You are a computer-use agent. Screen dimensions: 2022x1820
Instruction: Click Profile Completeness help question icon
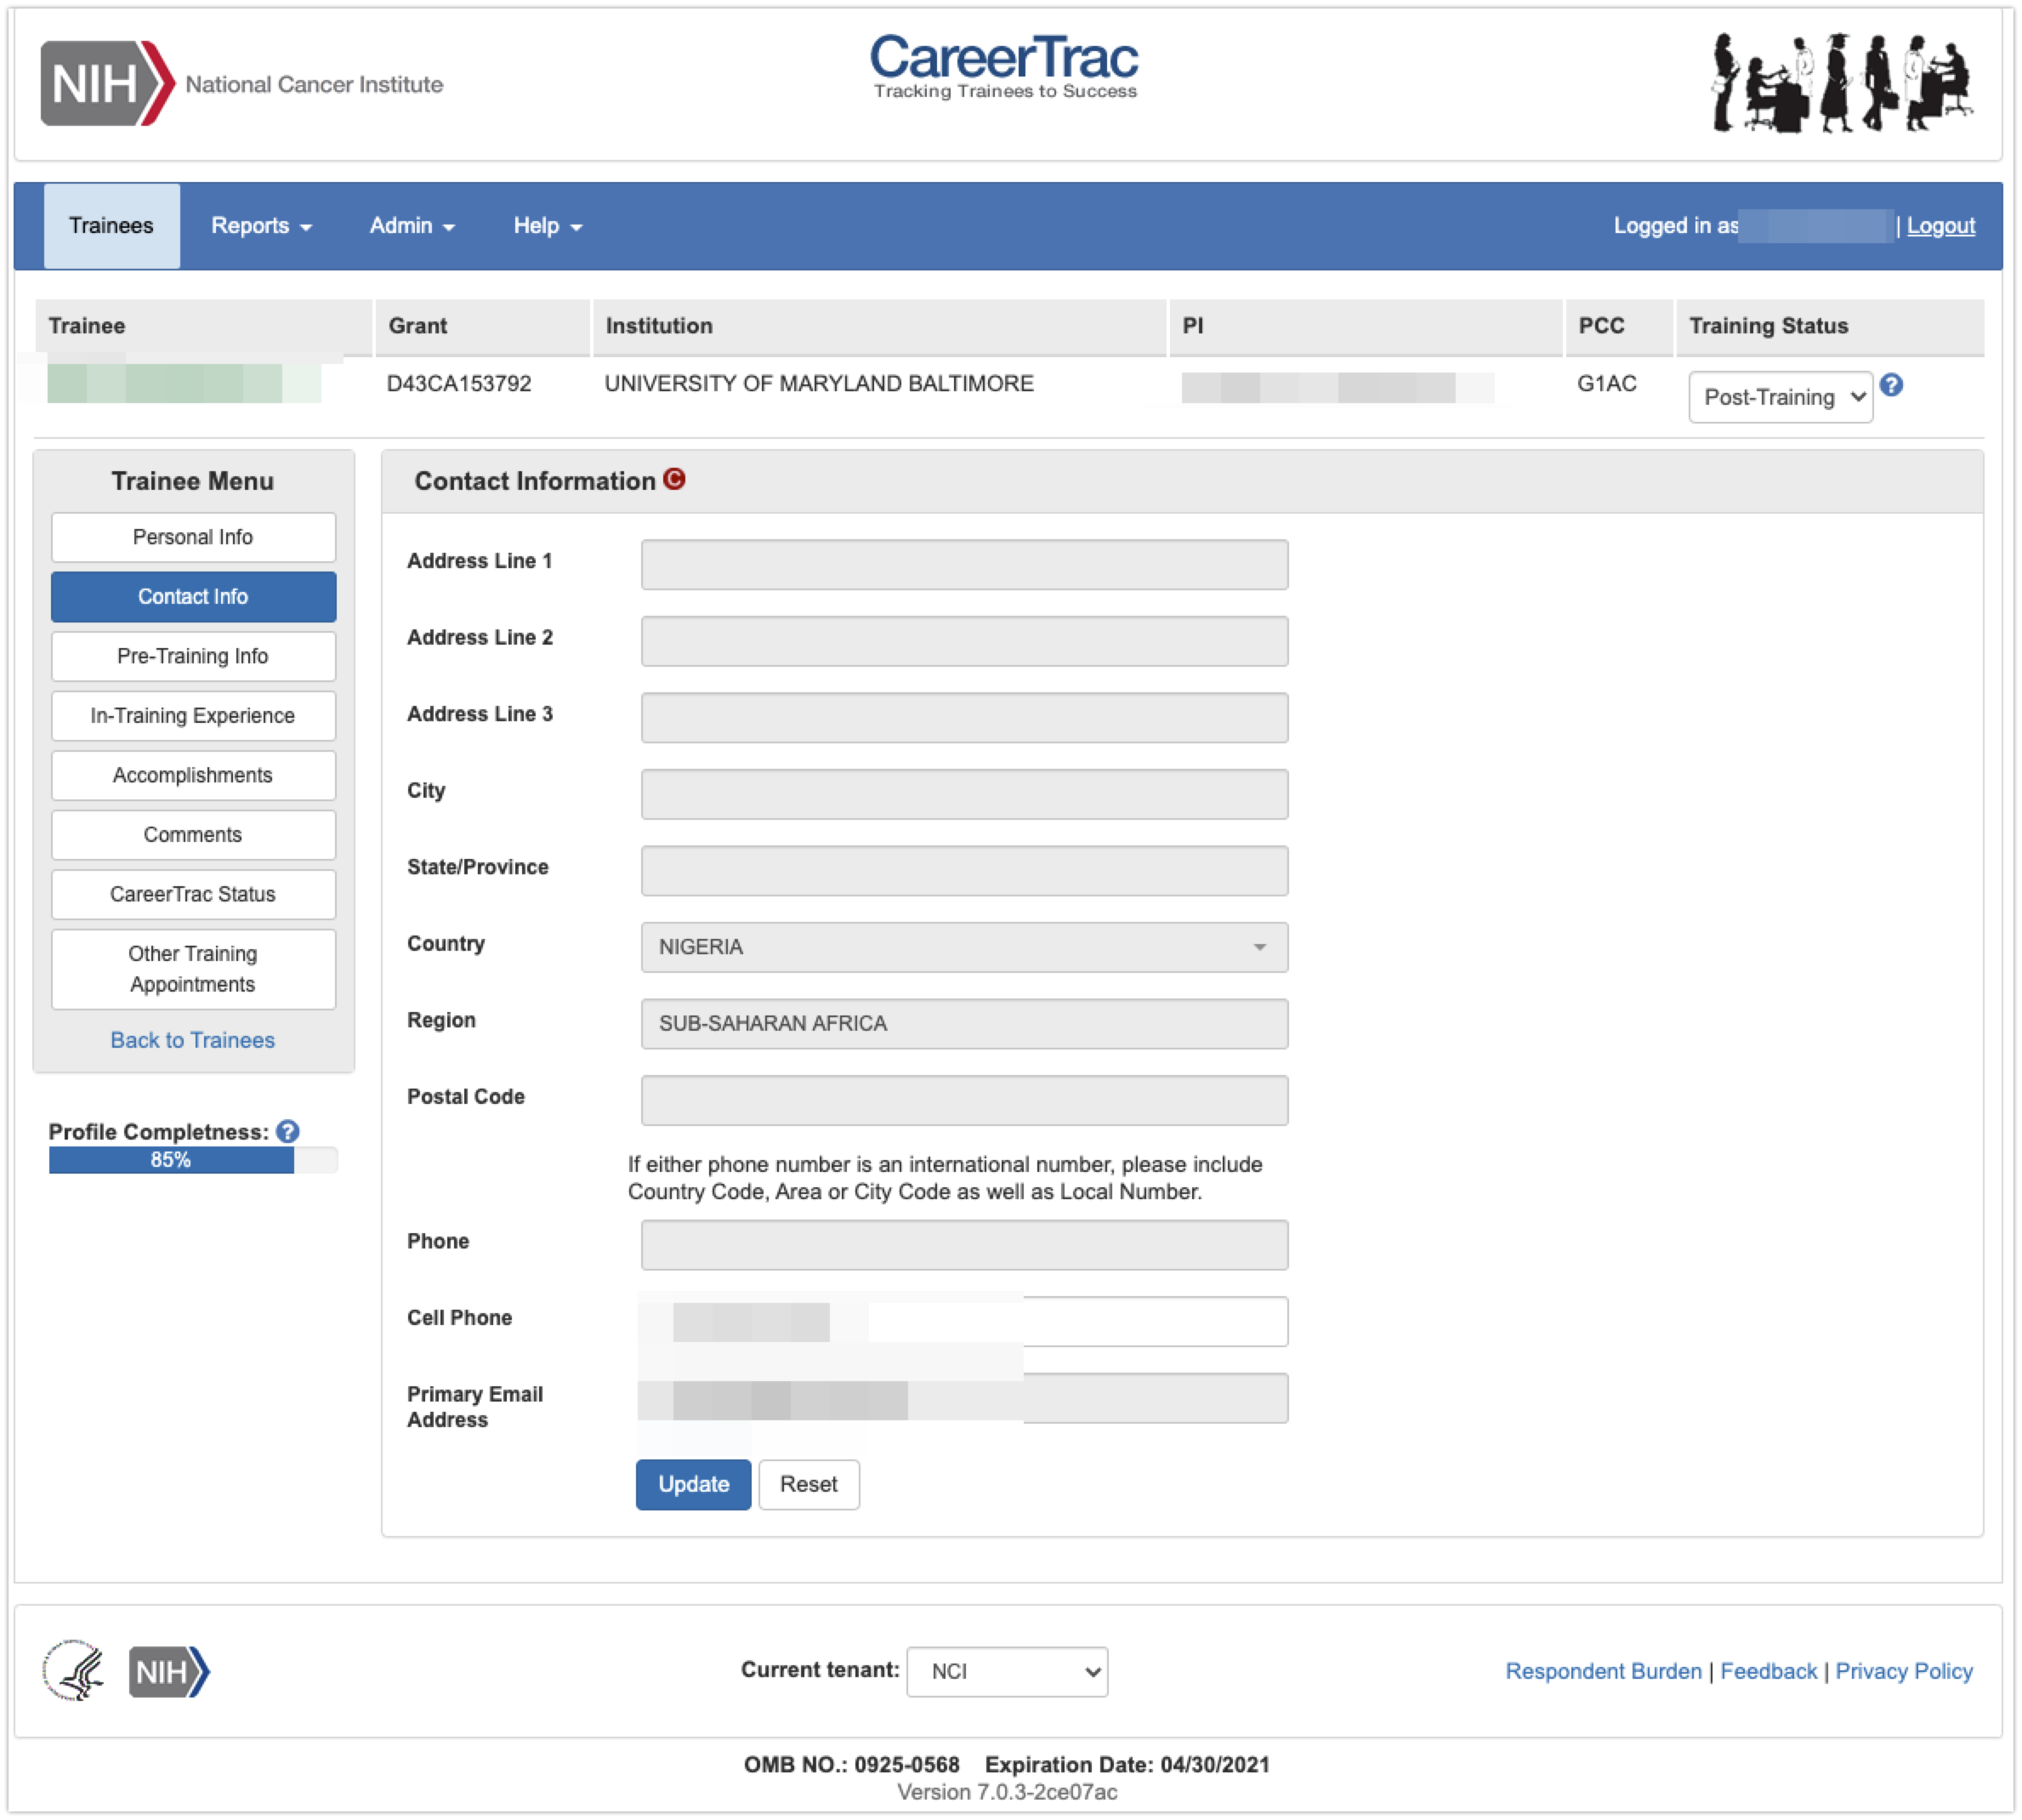point(288,1131)
